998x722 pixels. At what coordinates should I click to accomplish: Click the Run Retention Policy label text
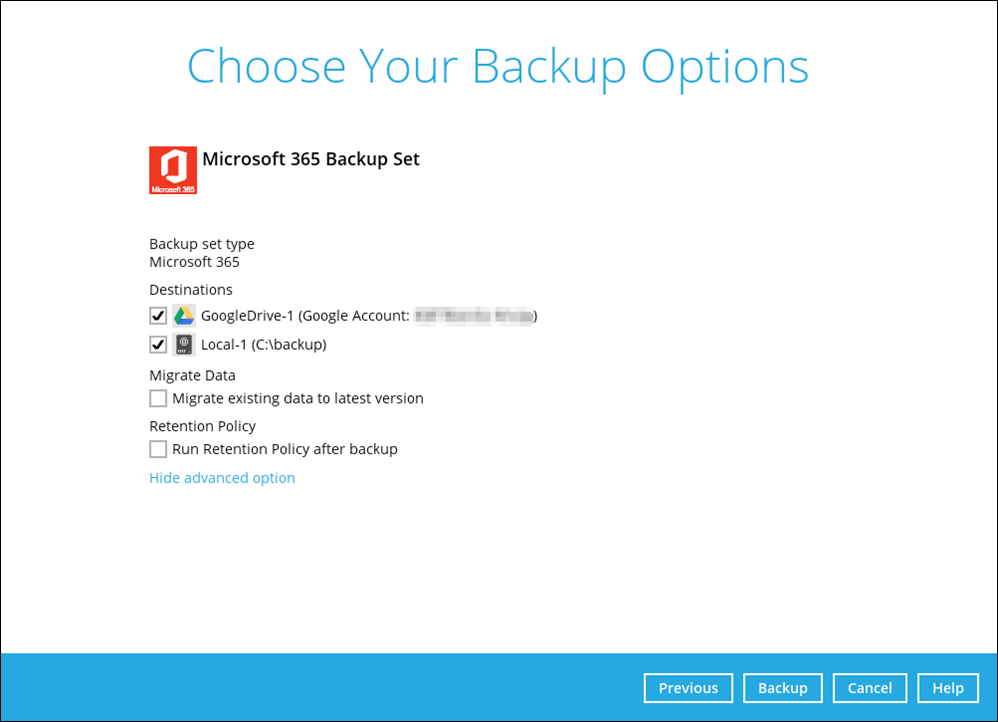point(285,449)
